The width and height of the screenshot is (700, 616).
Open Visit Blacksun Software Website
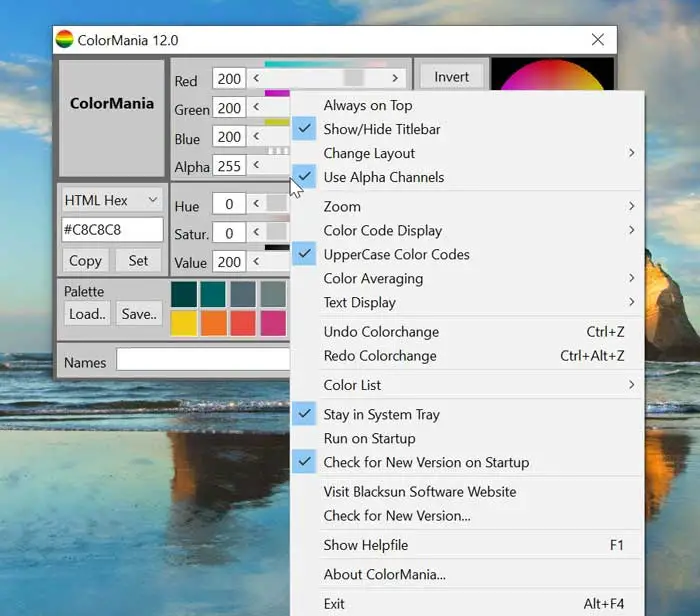coord(467,491)
